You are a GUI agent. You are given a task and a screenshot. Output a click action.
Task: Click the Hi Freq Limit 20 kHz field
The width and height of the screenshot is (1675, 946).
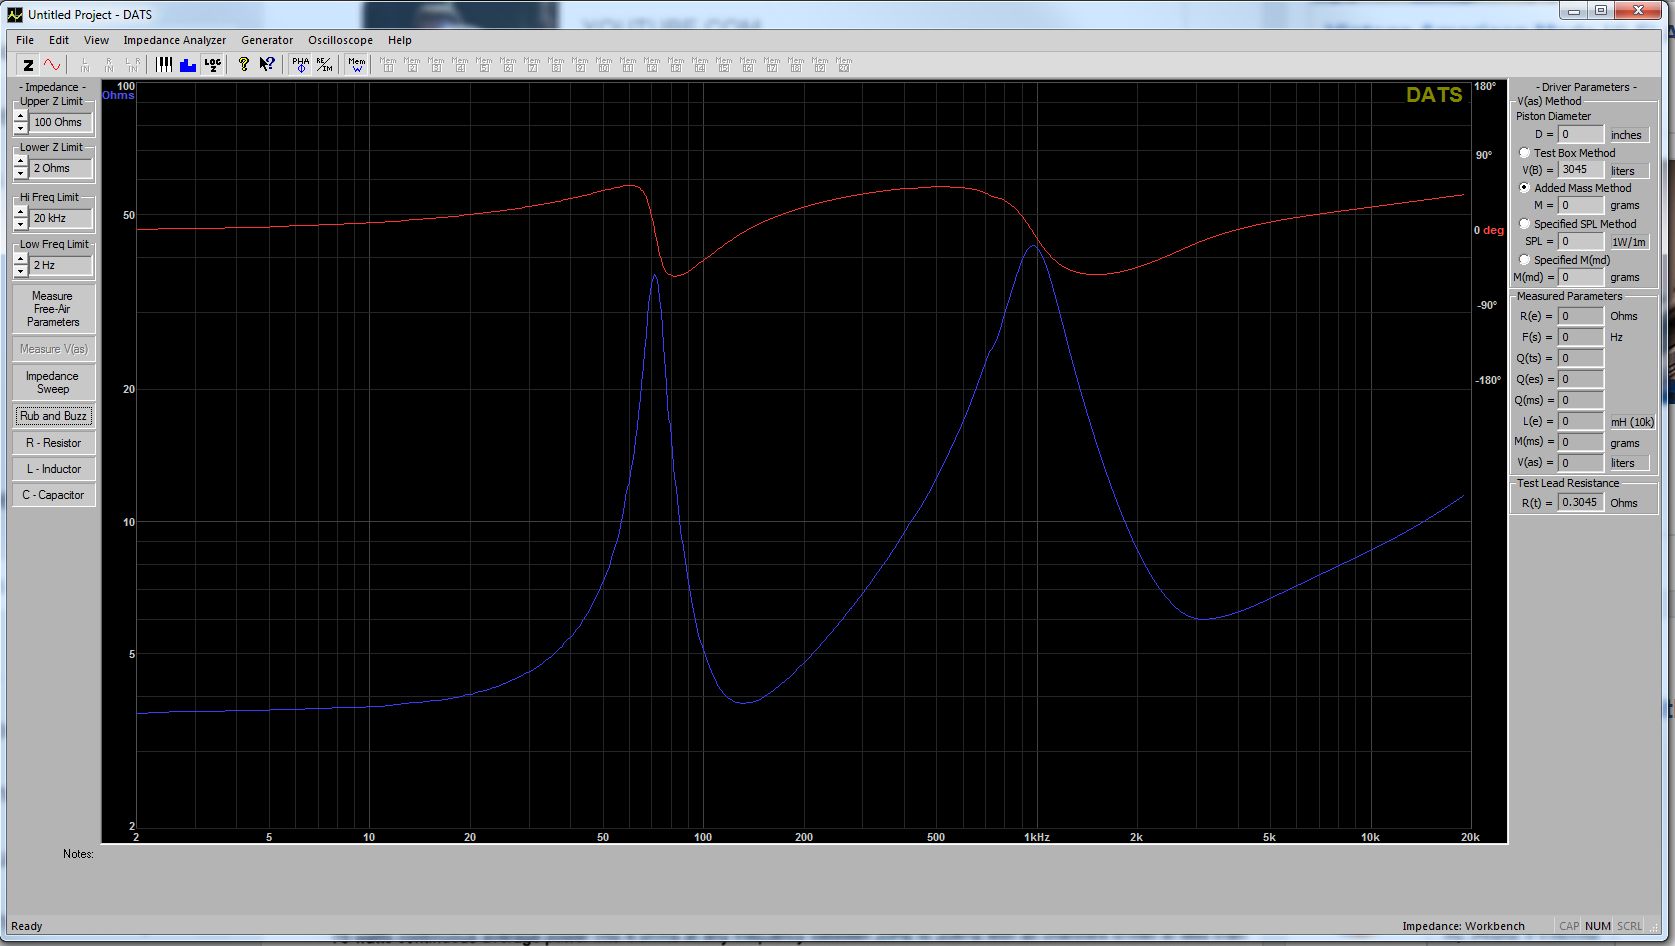pyautogui.click(x=61, y=218)
